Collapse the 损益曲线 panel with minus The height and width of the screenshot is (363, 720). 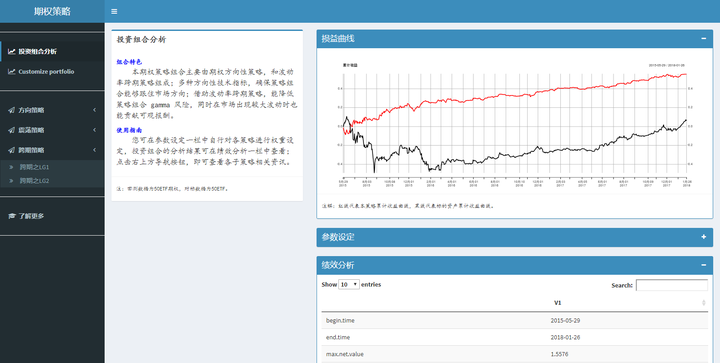coord(703,39)
